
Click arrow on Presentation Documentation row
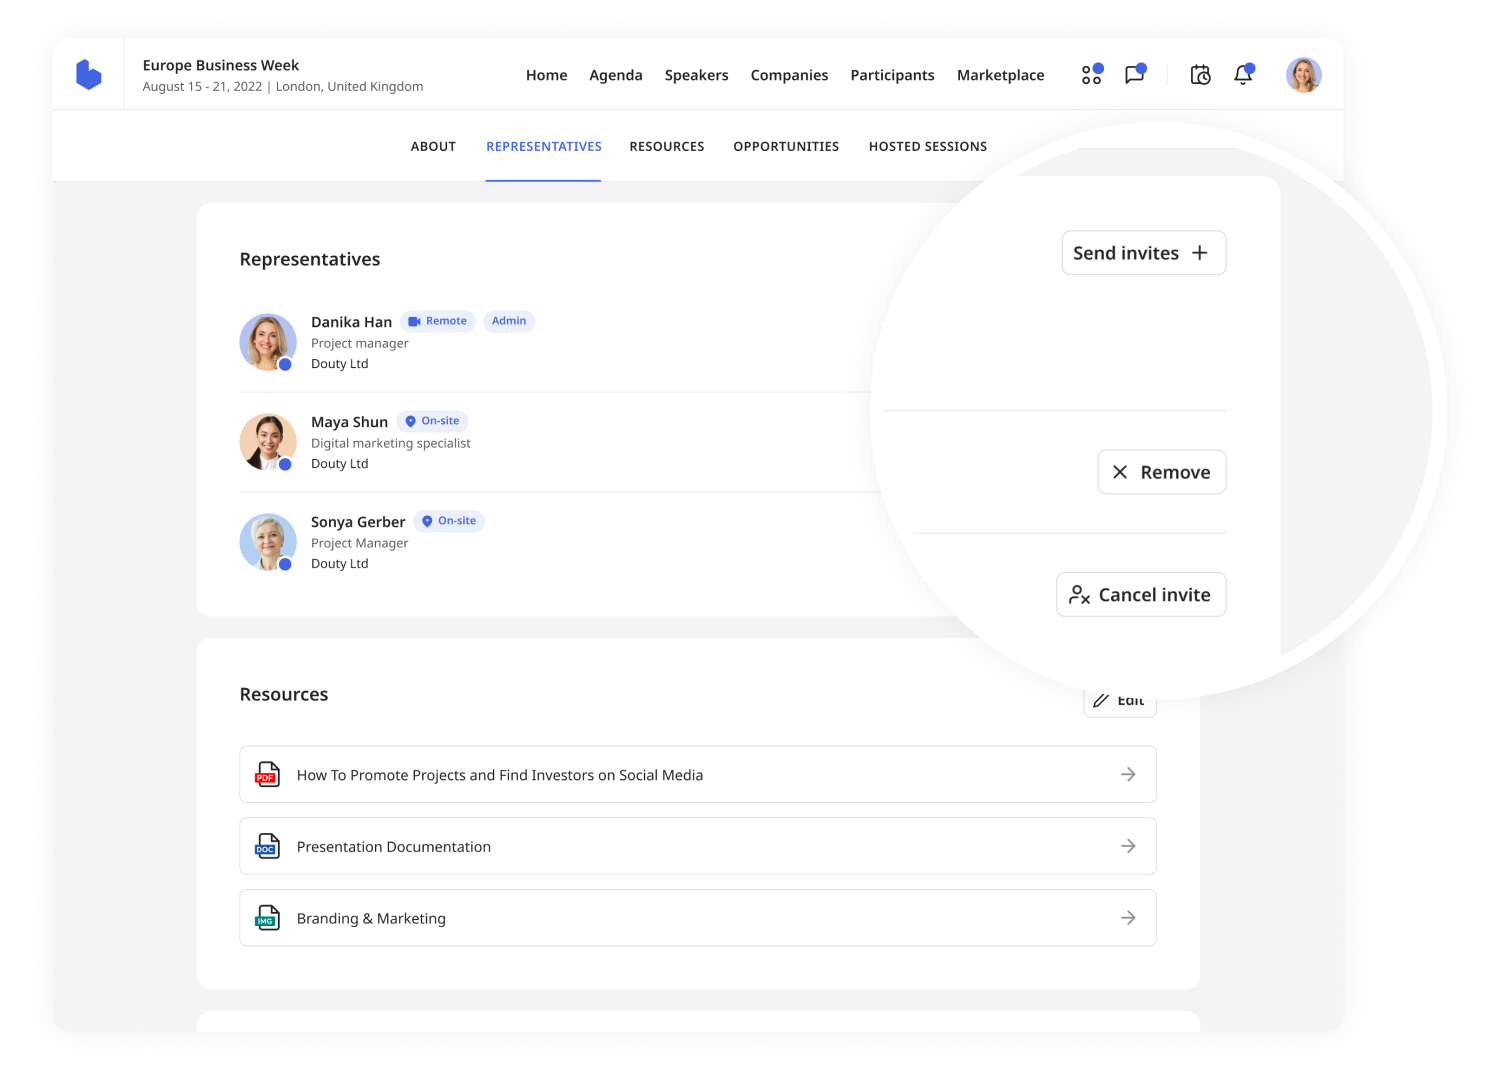pos(1128,846)
